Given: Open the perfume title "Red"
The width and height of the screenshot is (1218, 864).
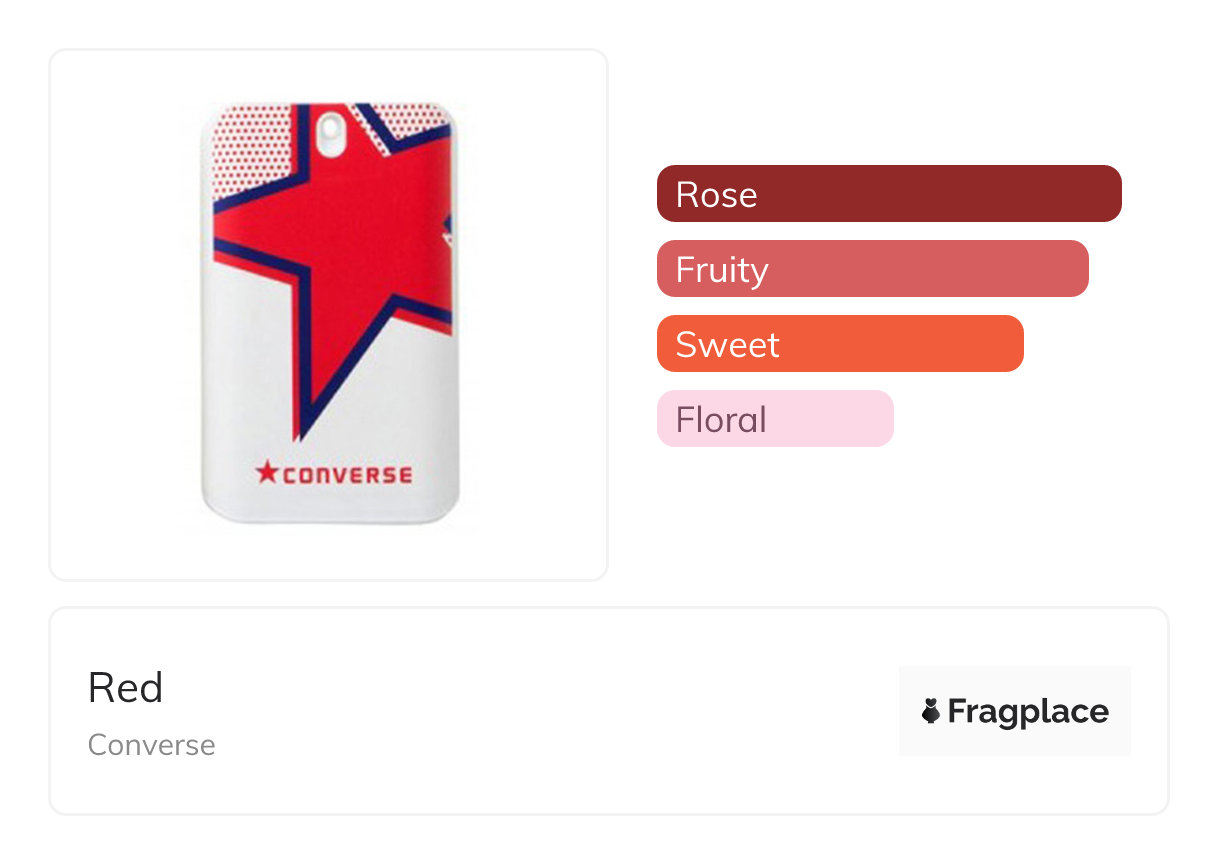Looking at the screenshot, I should pos(125,688).
